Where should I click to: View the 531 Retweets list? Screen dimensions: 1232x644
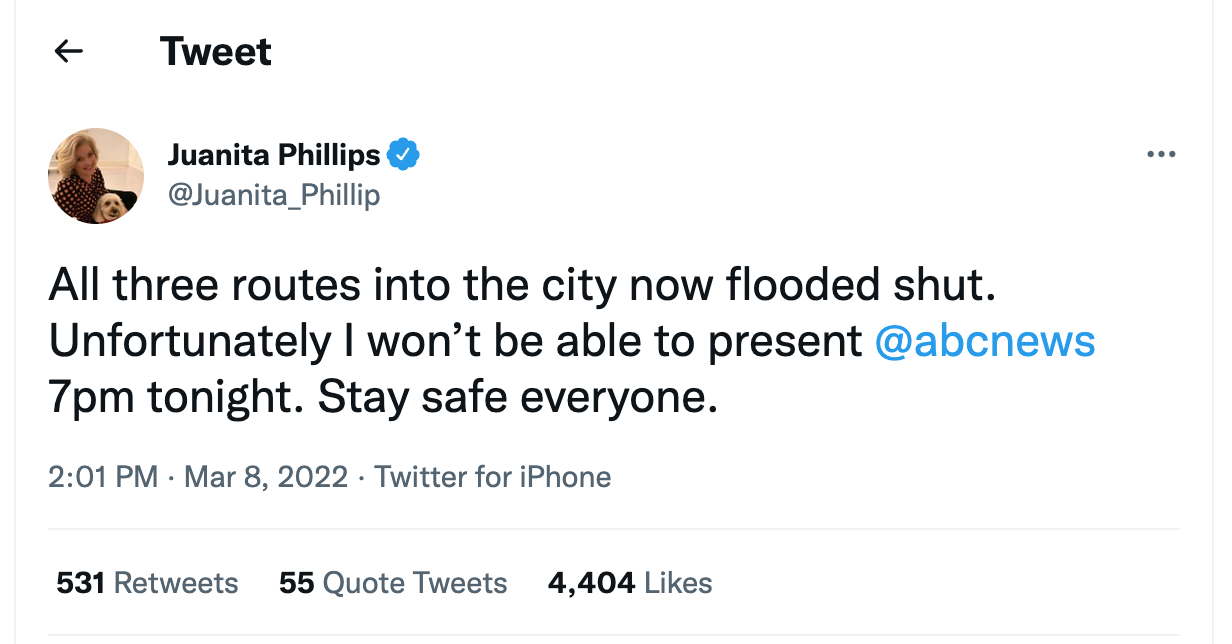pos(147,583)
